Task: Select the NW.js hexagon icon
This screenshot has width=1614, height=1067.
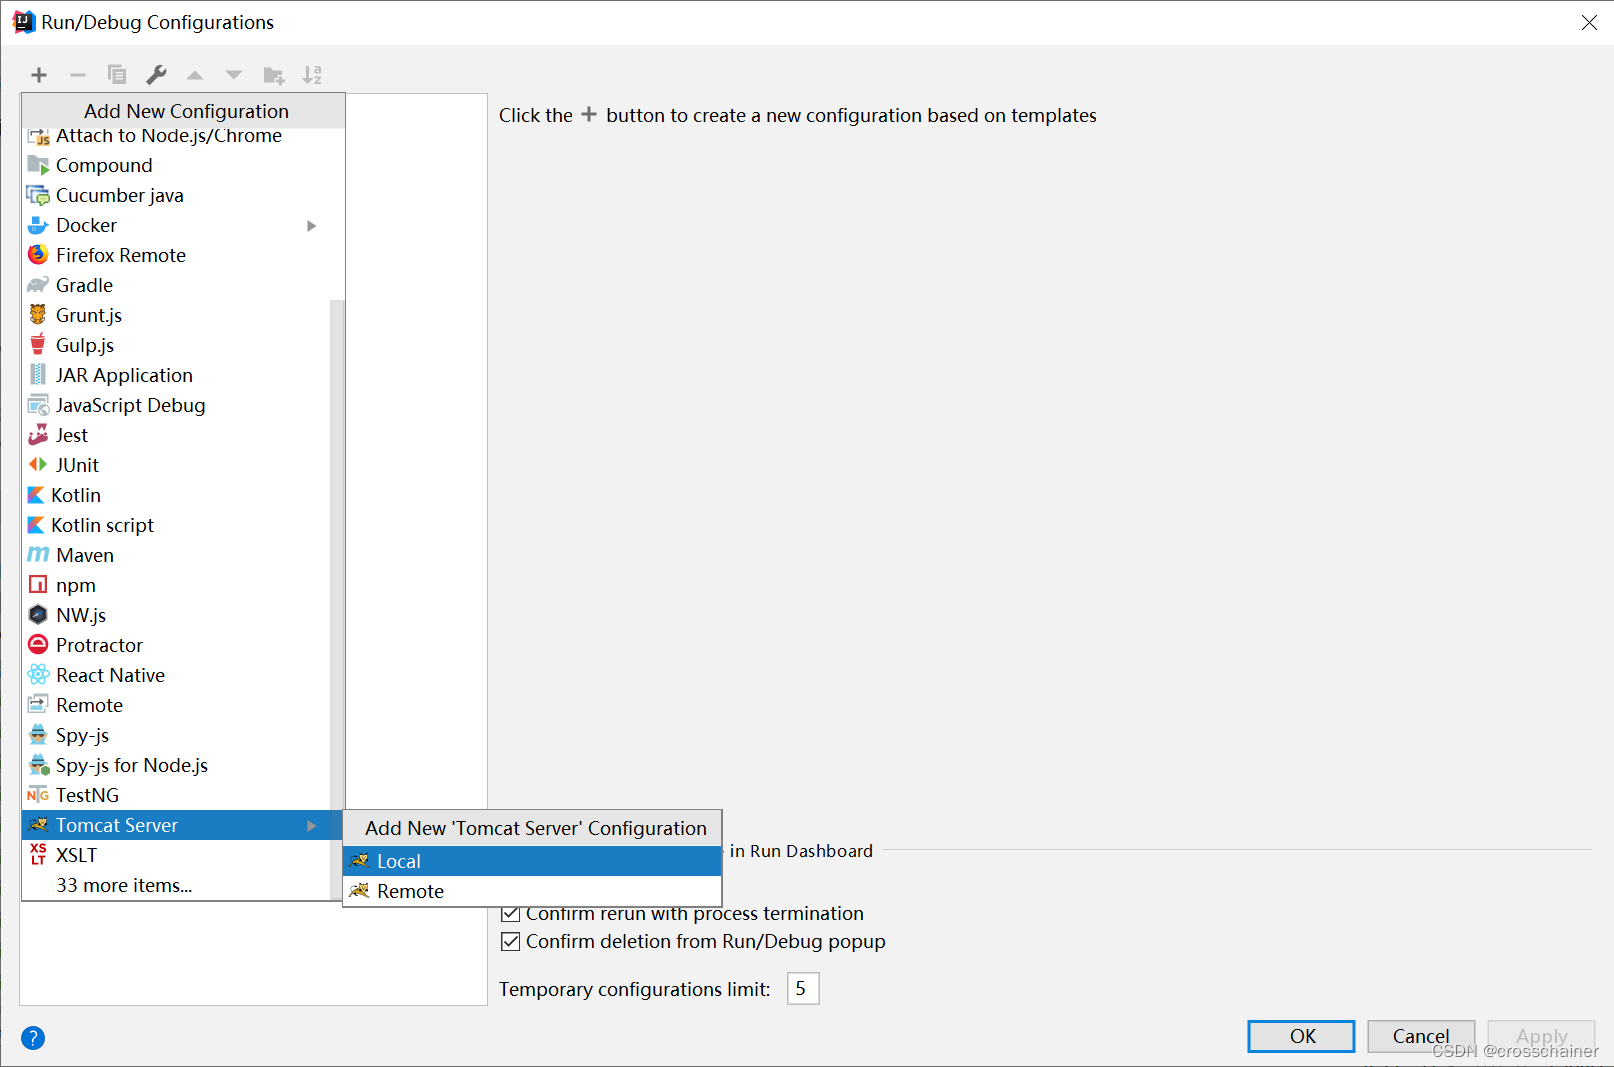Action: click(x=38, y=615)
